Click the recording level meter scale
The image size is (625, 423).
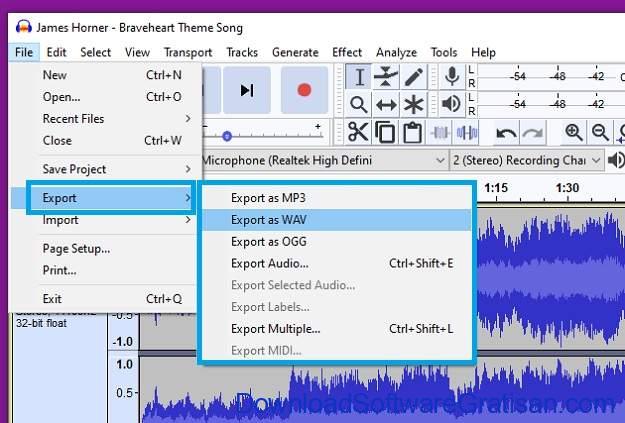551,76
